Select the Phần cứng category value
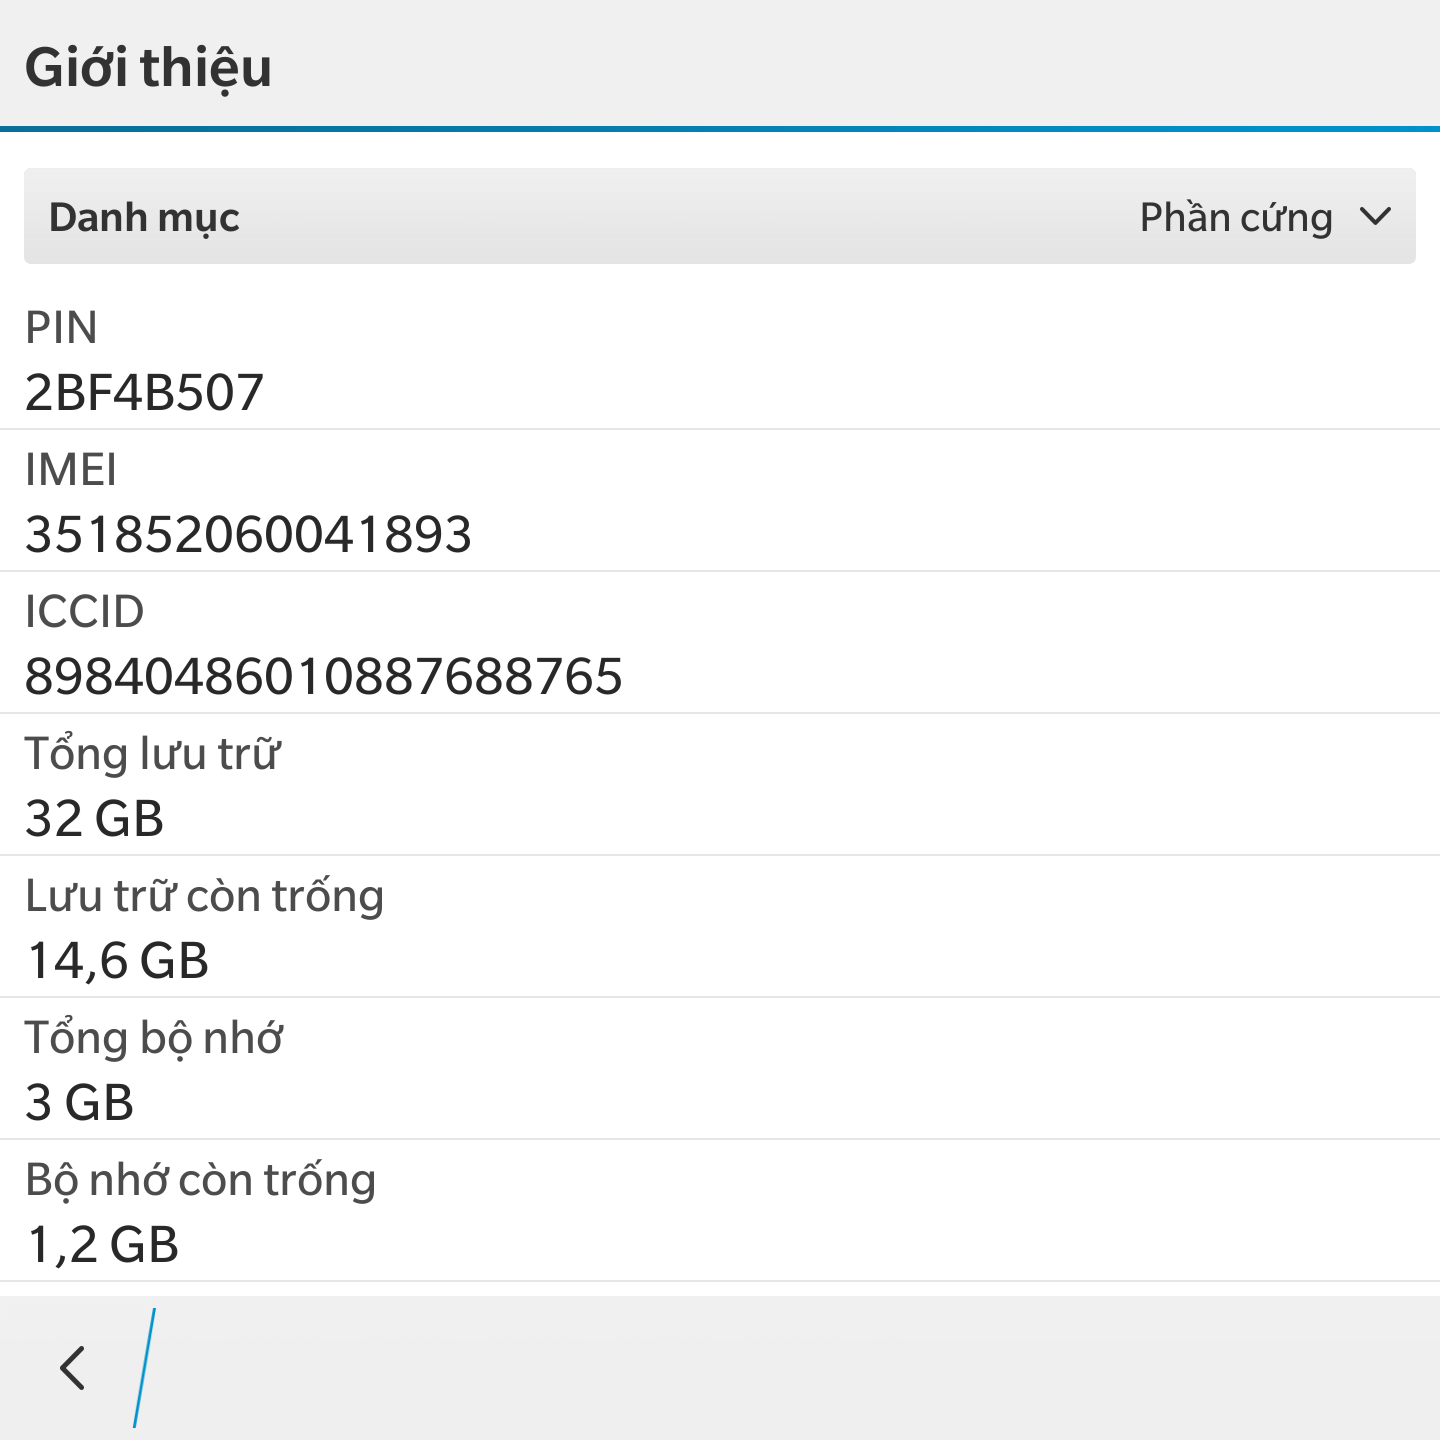This screenshot has height=1440, width=1440. tap(1236, 218)
